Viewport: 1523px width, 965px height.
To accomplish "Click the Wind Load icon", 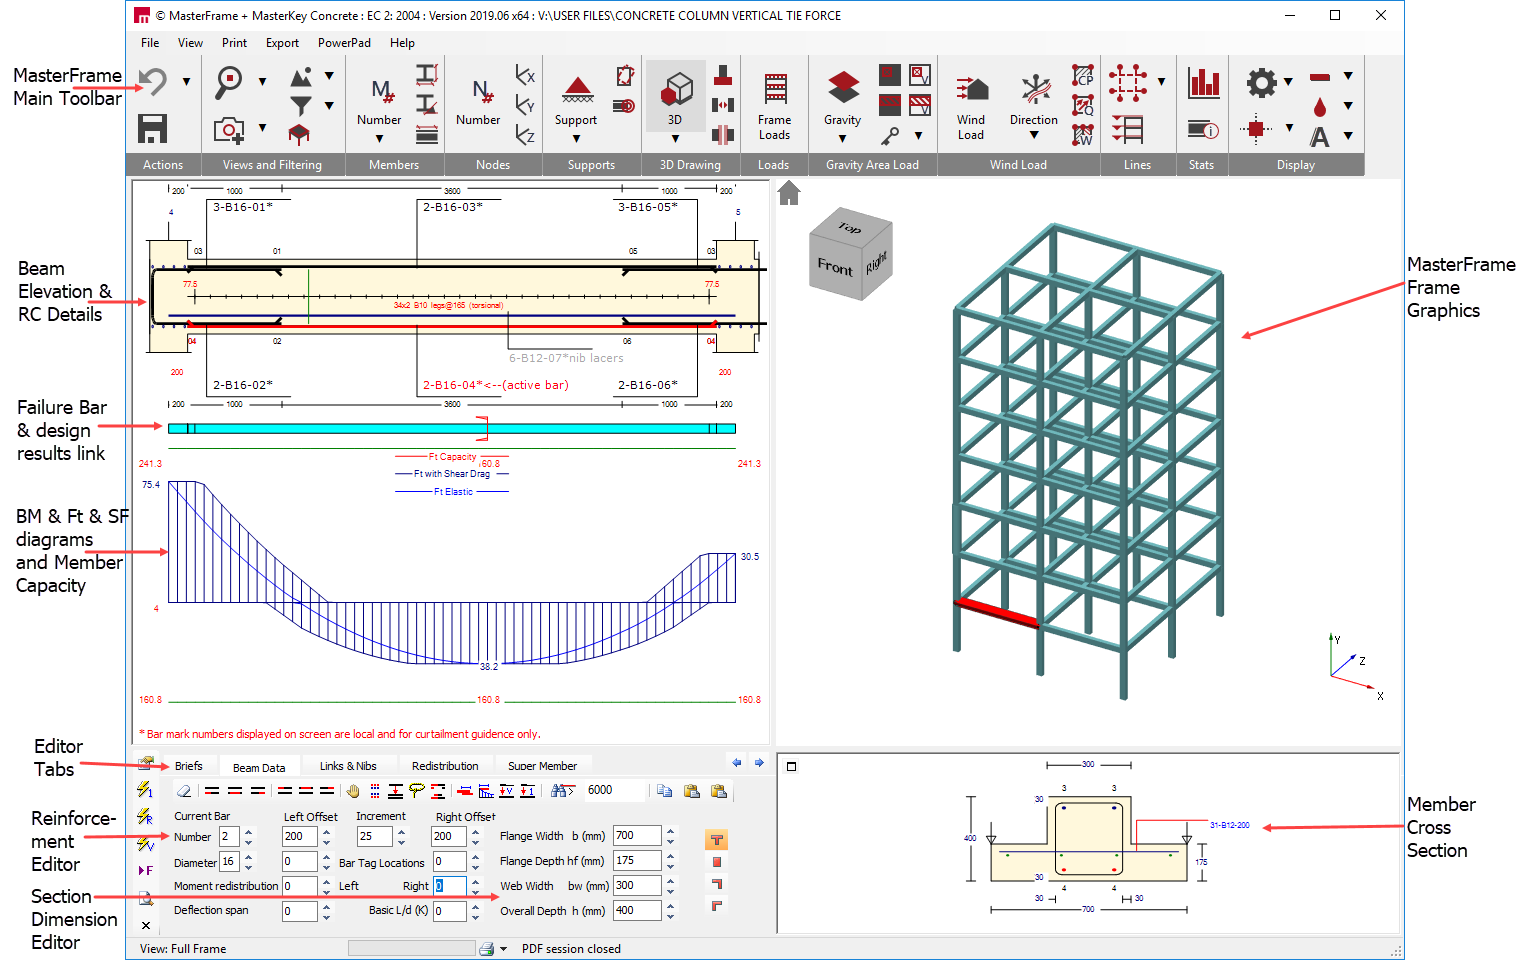I will pyautogui.click(x=971, y=90).
